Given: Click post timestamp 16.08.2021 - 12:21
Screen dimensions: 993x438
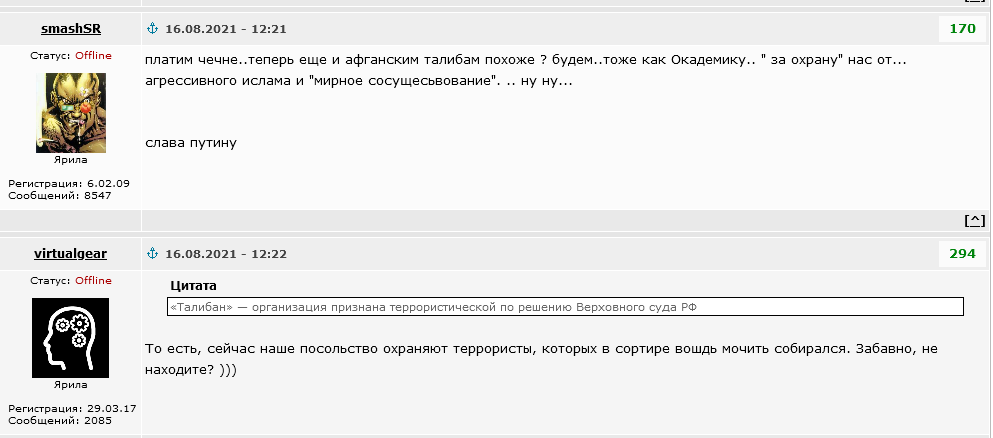Looking at the screenshot, I should pos(226,29).
